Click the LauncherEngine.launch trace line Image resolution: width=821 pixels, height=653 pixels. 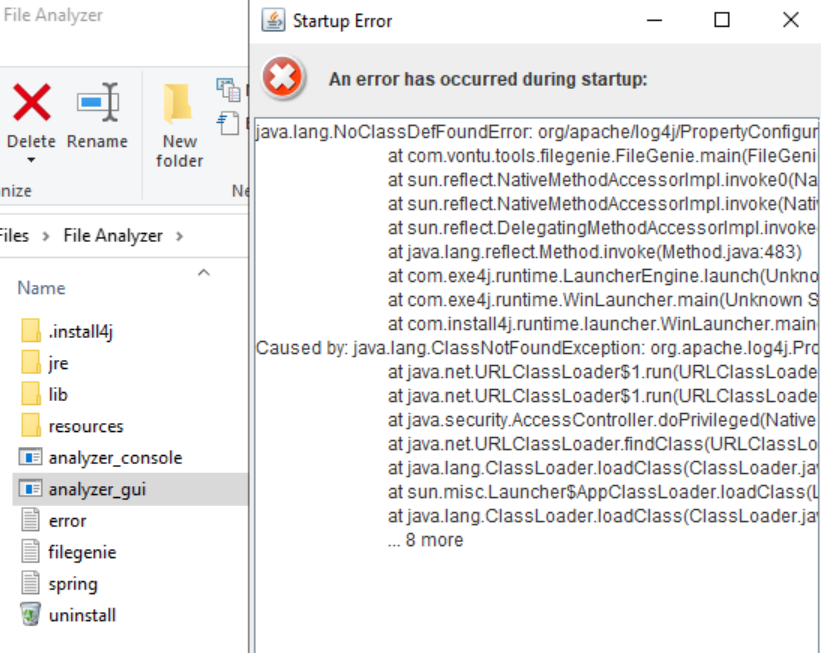(603, 276)
